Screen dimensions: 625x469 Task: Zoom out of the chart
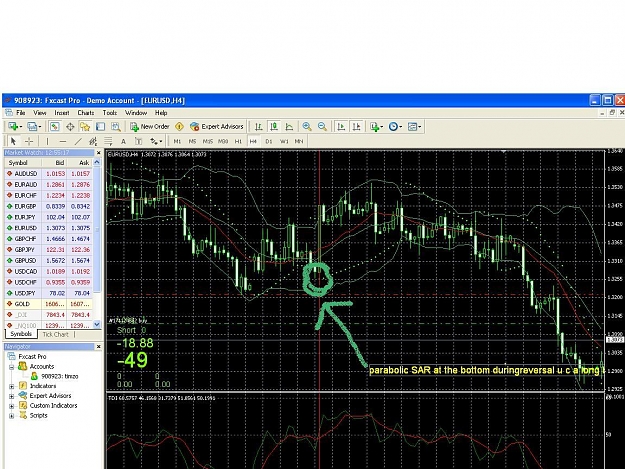322,127
